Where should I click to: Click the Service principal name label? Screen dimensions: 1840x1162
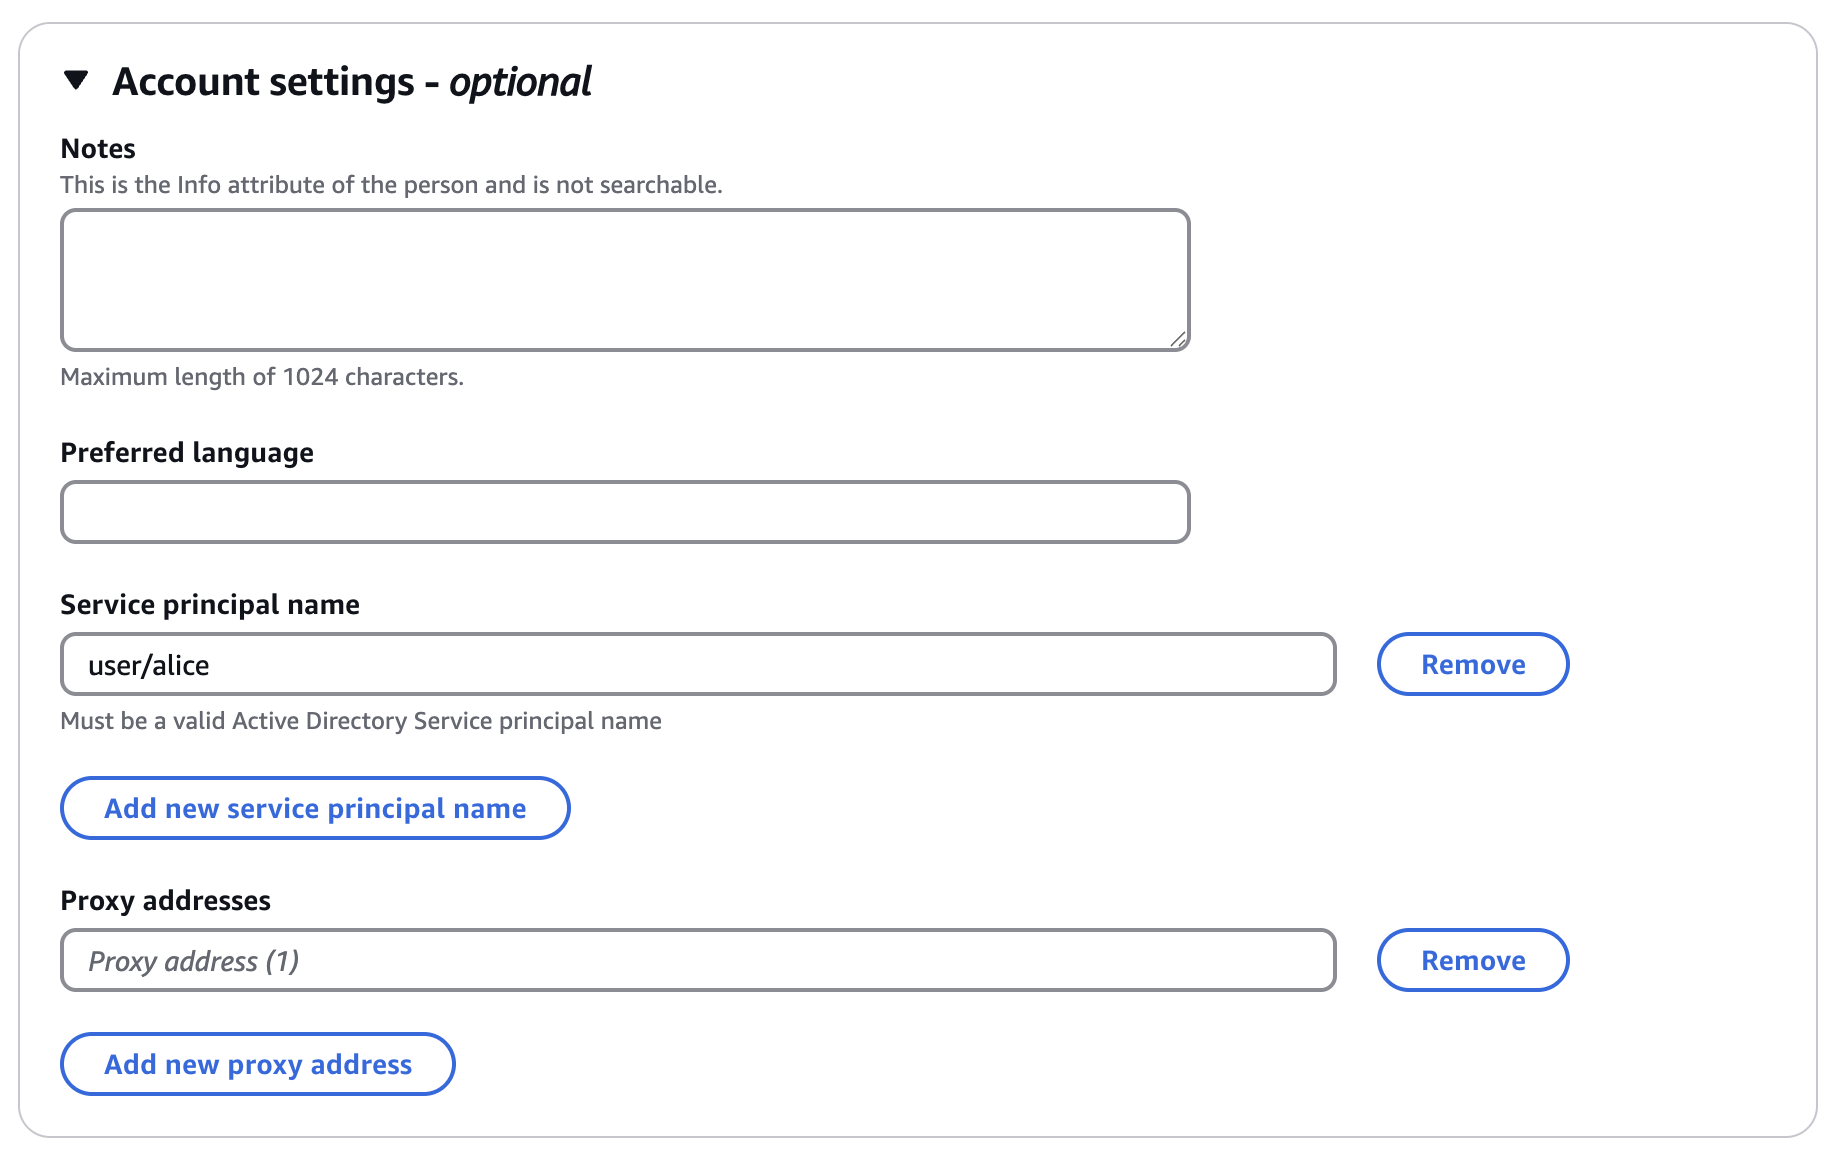tap(210, 604)
